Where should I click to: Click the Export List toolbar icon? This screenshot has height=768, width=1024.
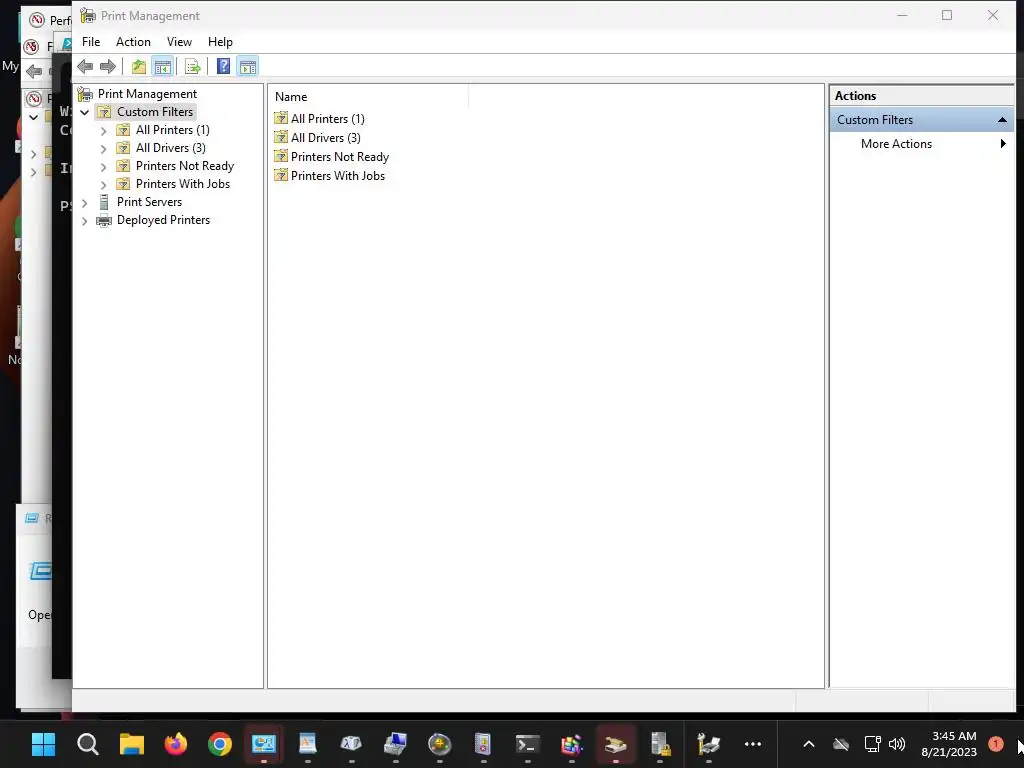tap(193, 66)
